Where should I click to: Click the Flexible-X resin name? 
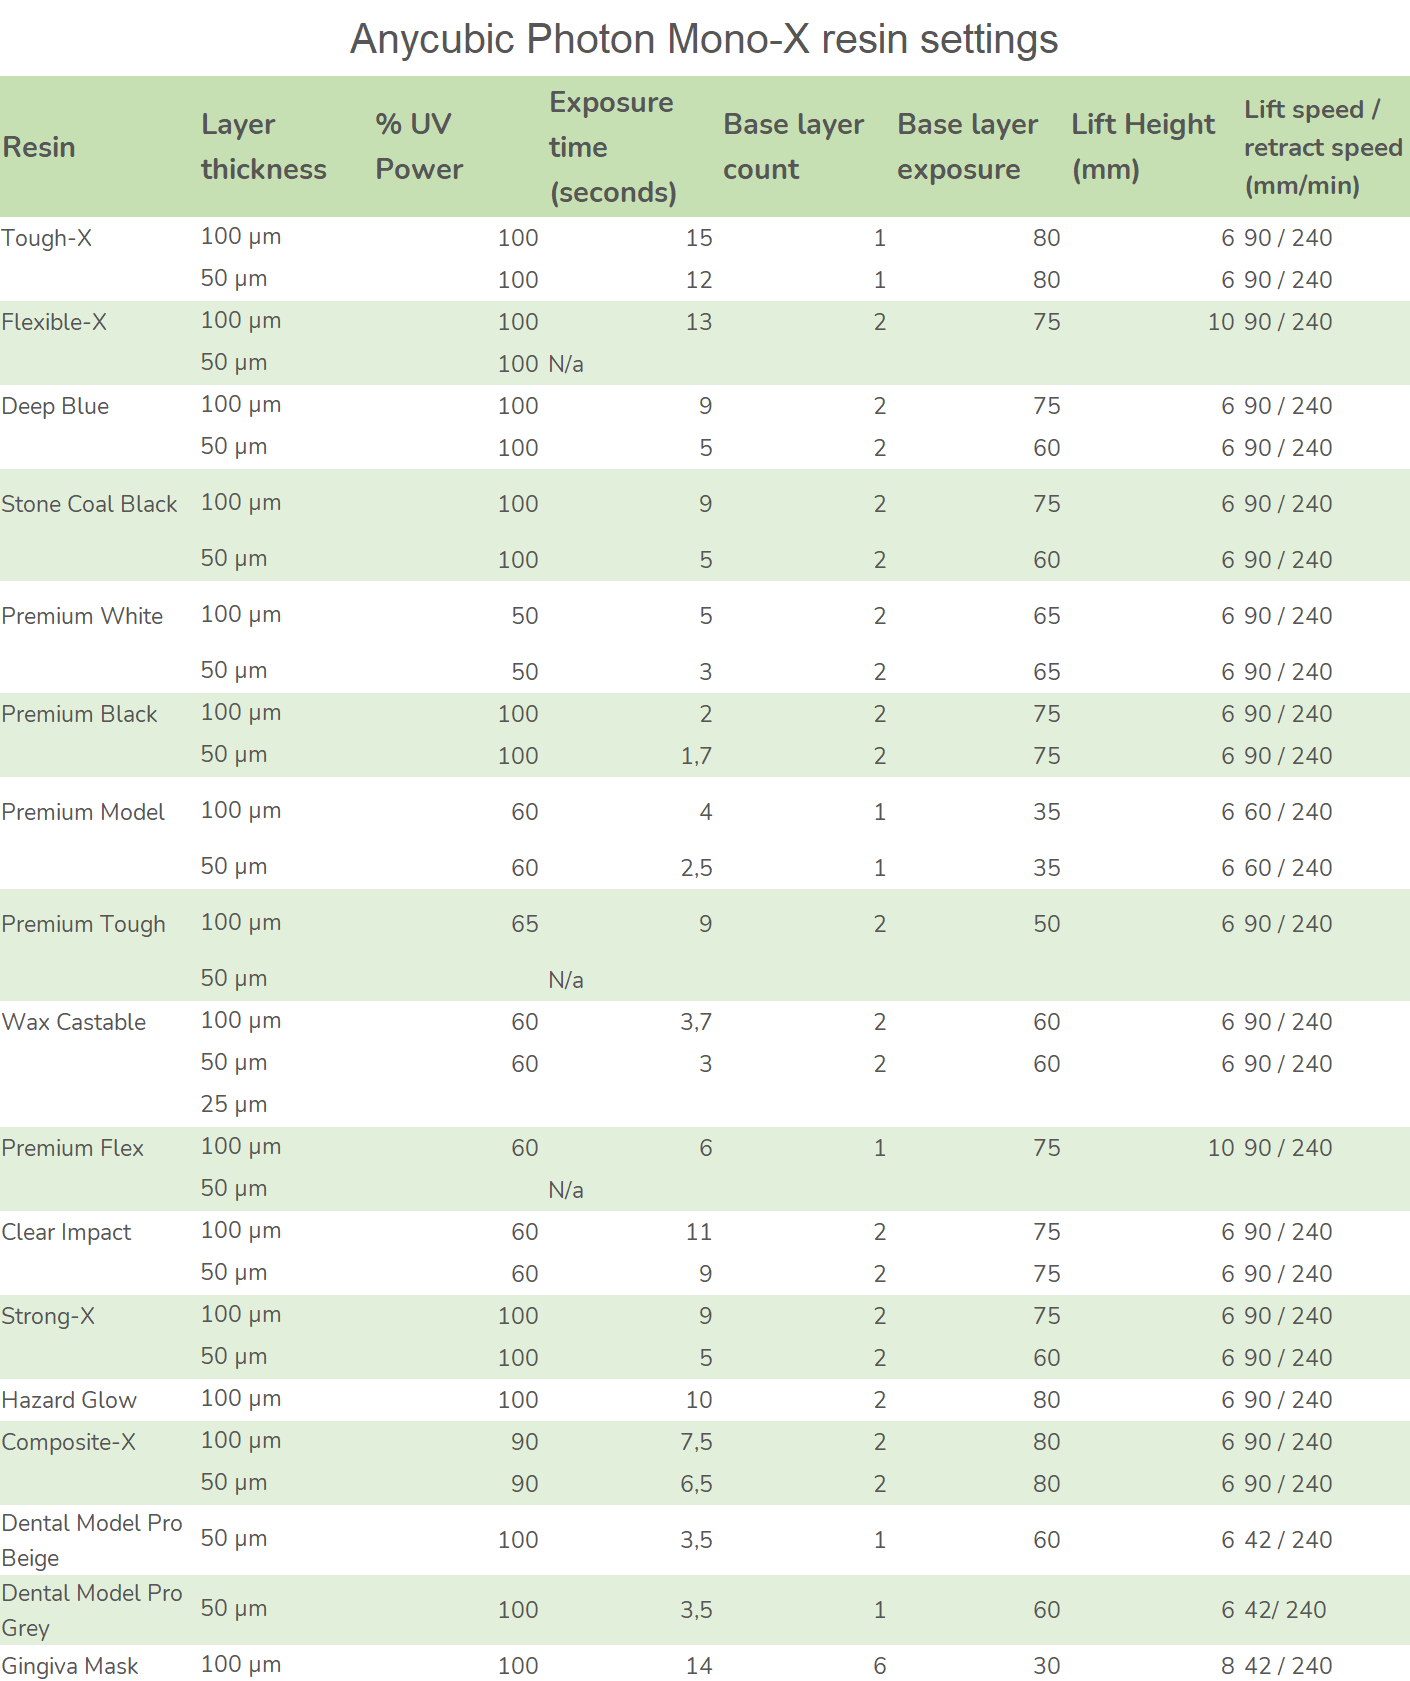tap(54, 322)
